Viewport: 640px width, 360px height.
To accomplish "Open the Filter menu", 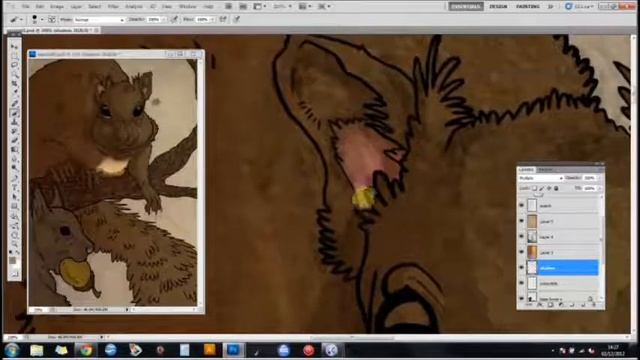I will [113, 7].
